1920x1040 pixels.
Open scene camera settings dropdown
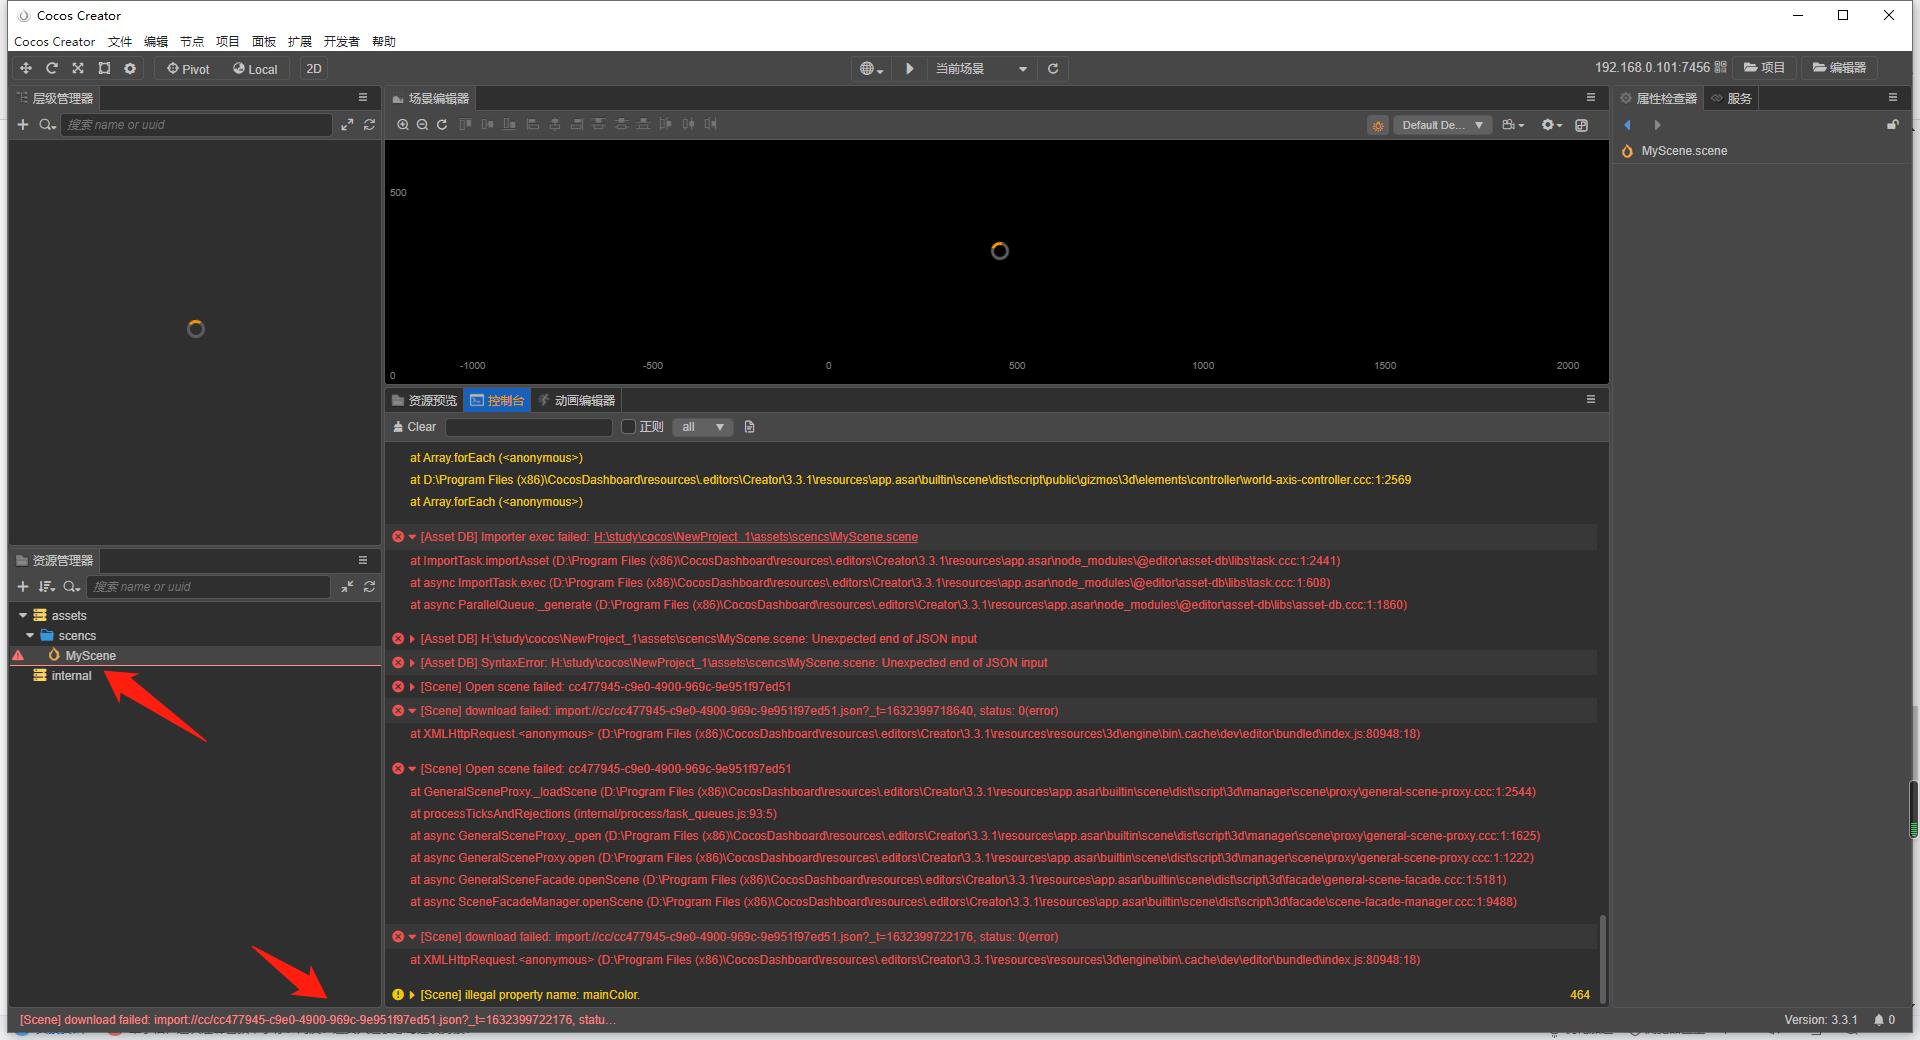tap(1513, 125)
